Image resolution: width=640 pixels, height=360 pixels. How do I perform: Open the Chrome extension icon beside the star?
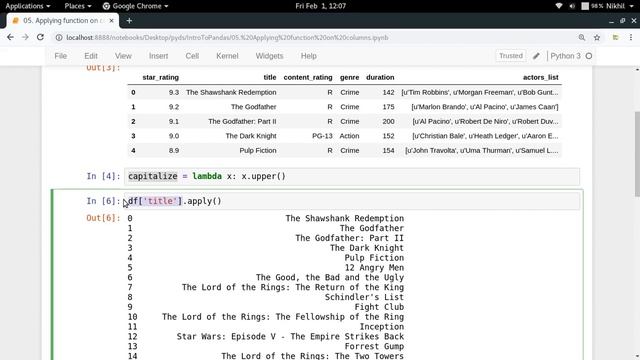coord(615,38)
